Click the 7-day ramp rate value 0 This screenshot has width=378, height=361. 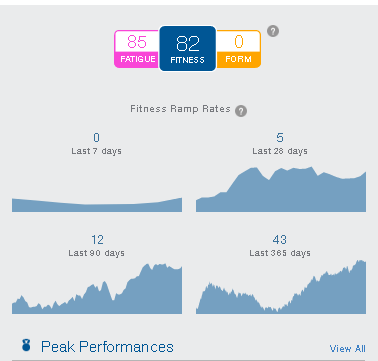tap(96, 138)
